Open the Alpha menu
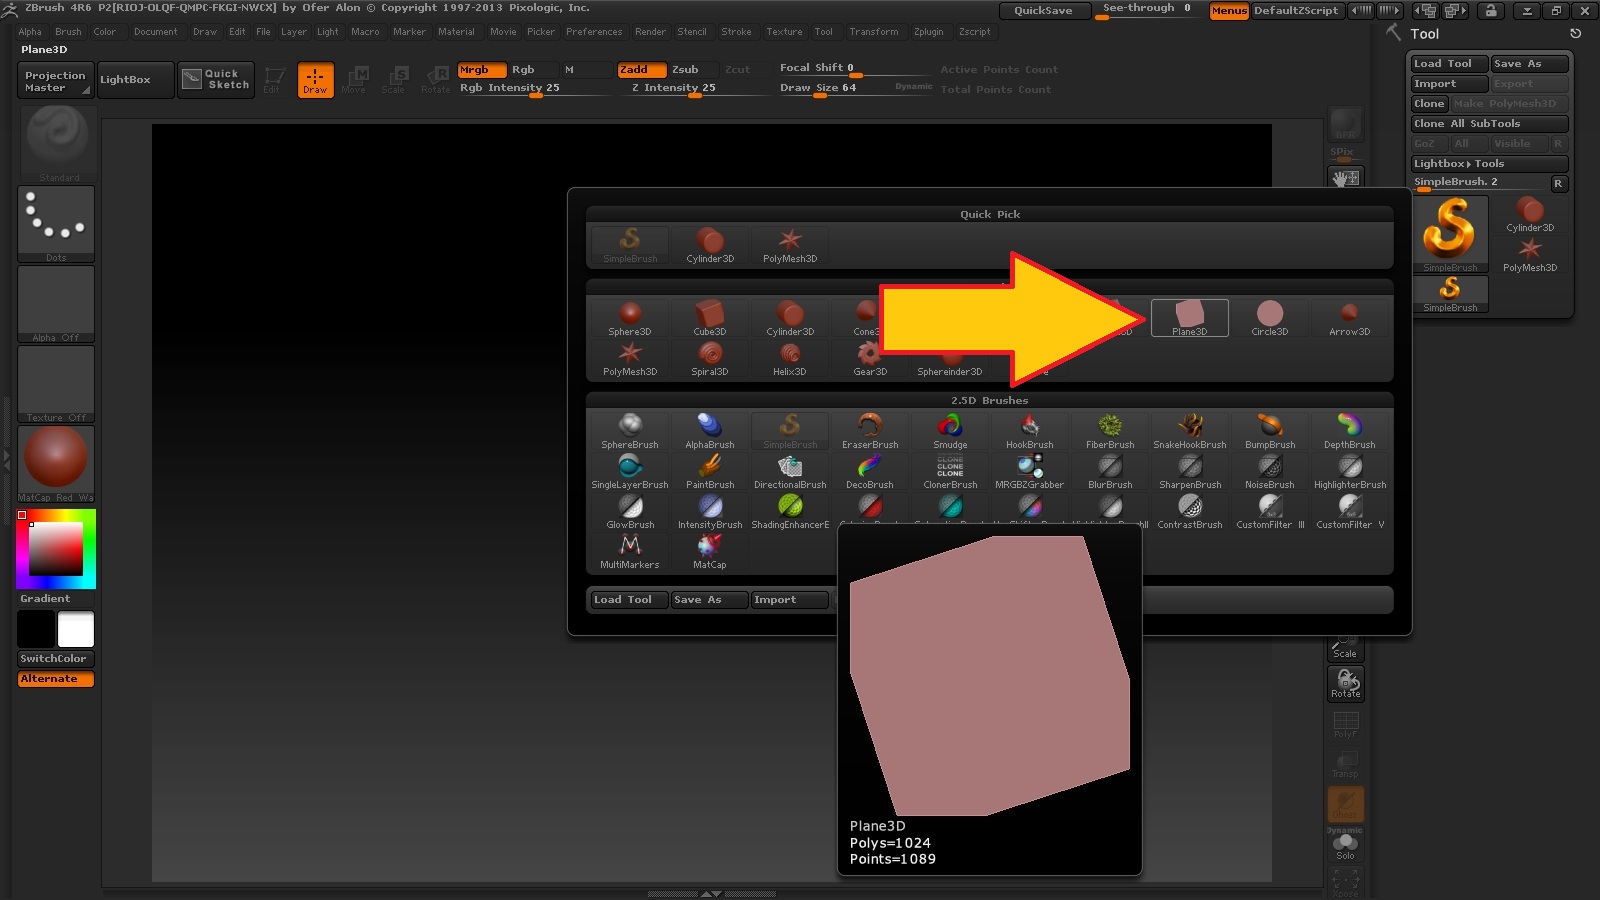 coord(30,32)
